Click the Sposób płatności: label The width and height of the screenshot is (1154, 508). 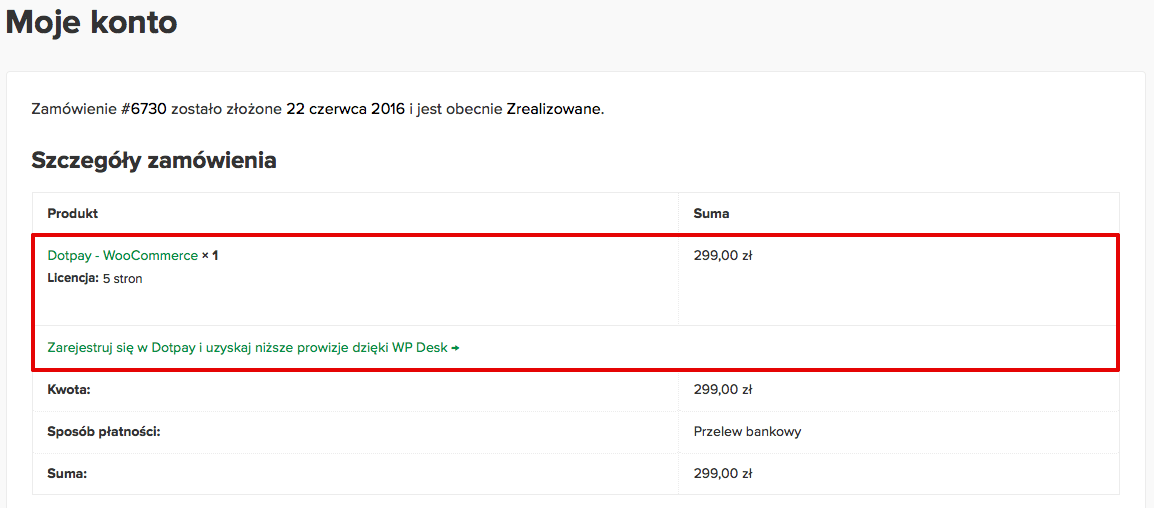click(104, 431)
